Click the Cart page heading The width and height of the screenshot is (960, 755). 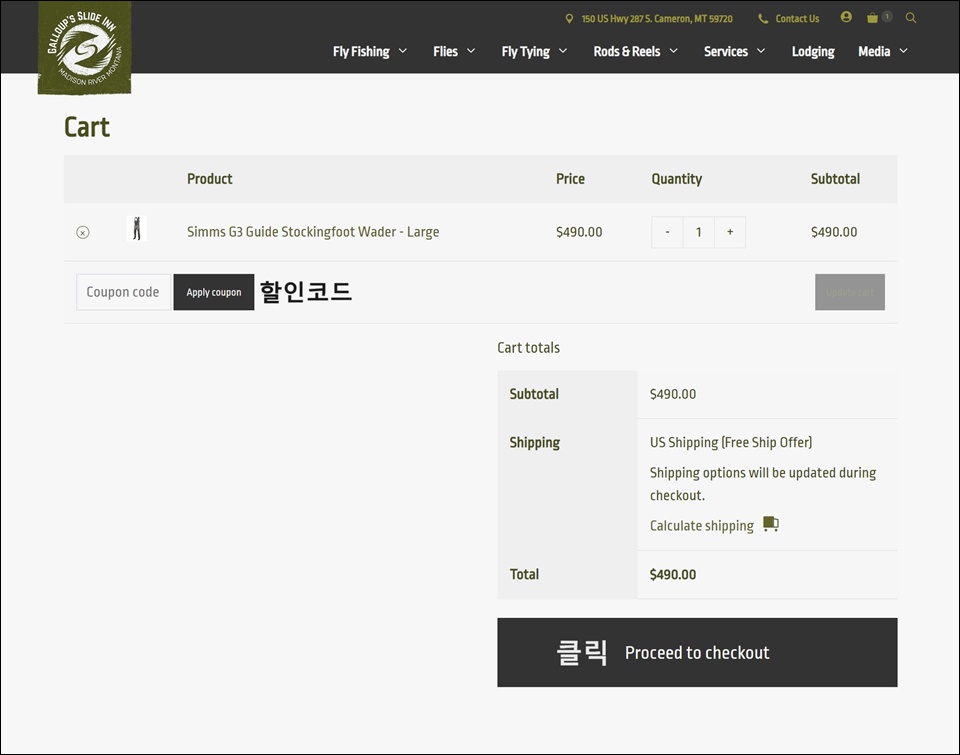(x=87, y=127)
